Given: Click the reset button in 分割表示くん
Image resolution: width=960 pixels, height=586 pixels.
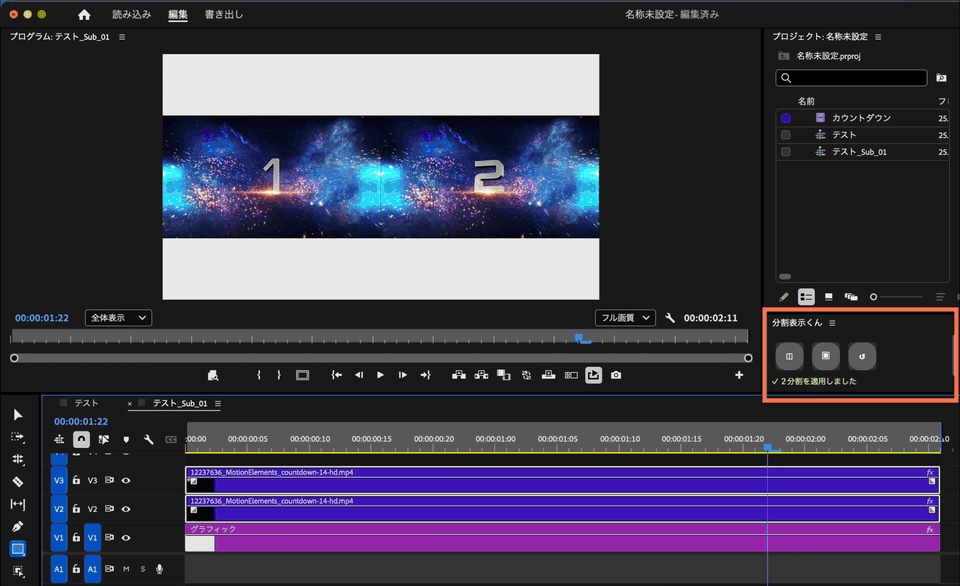Looking at the screenshot, I should click(x=862, y=356).
